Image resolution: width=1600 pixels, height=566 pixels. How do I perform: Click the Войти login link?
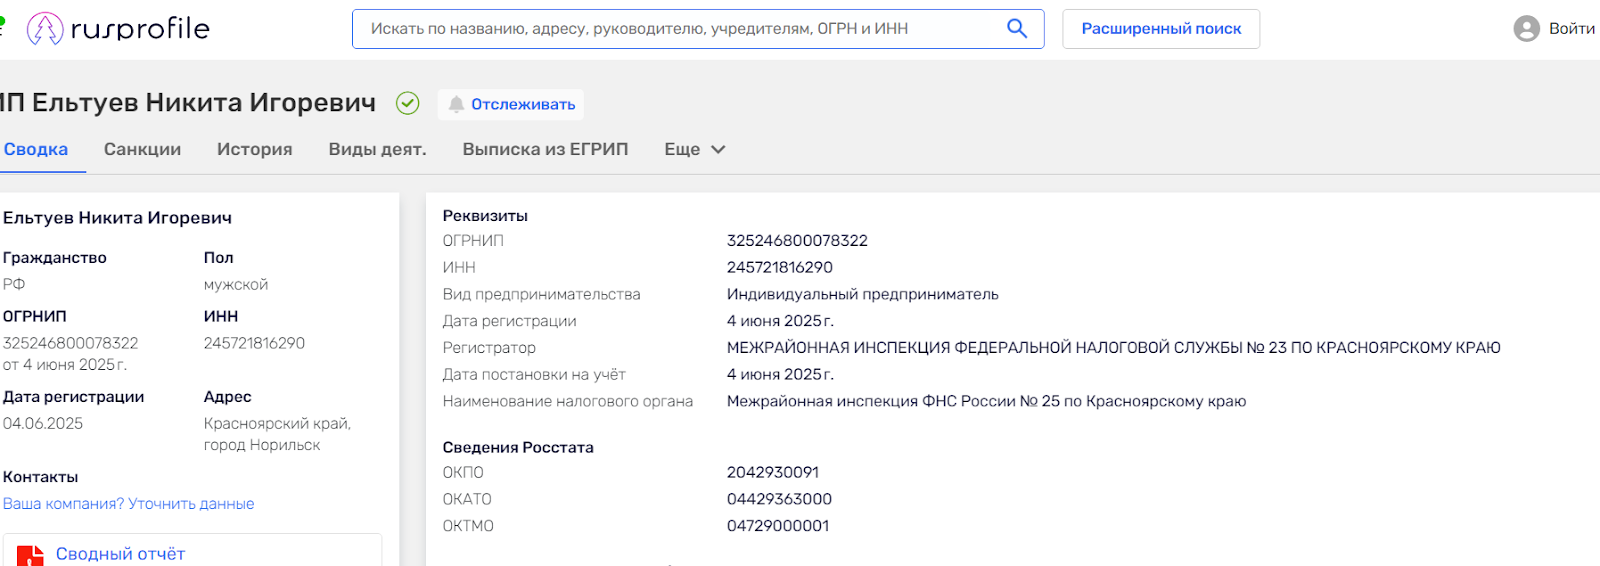[1571, 29]
